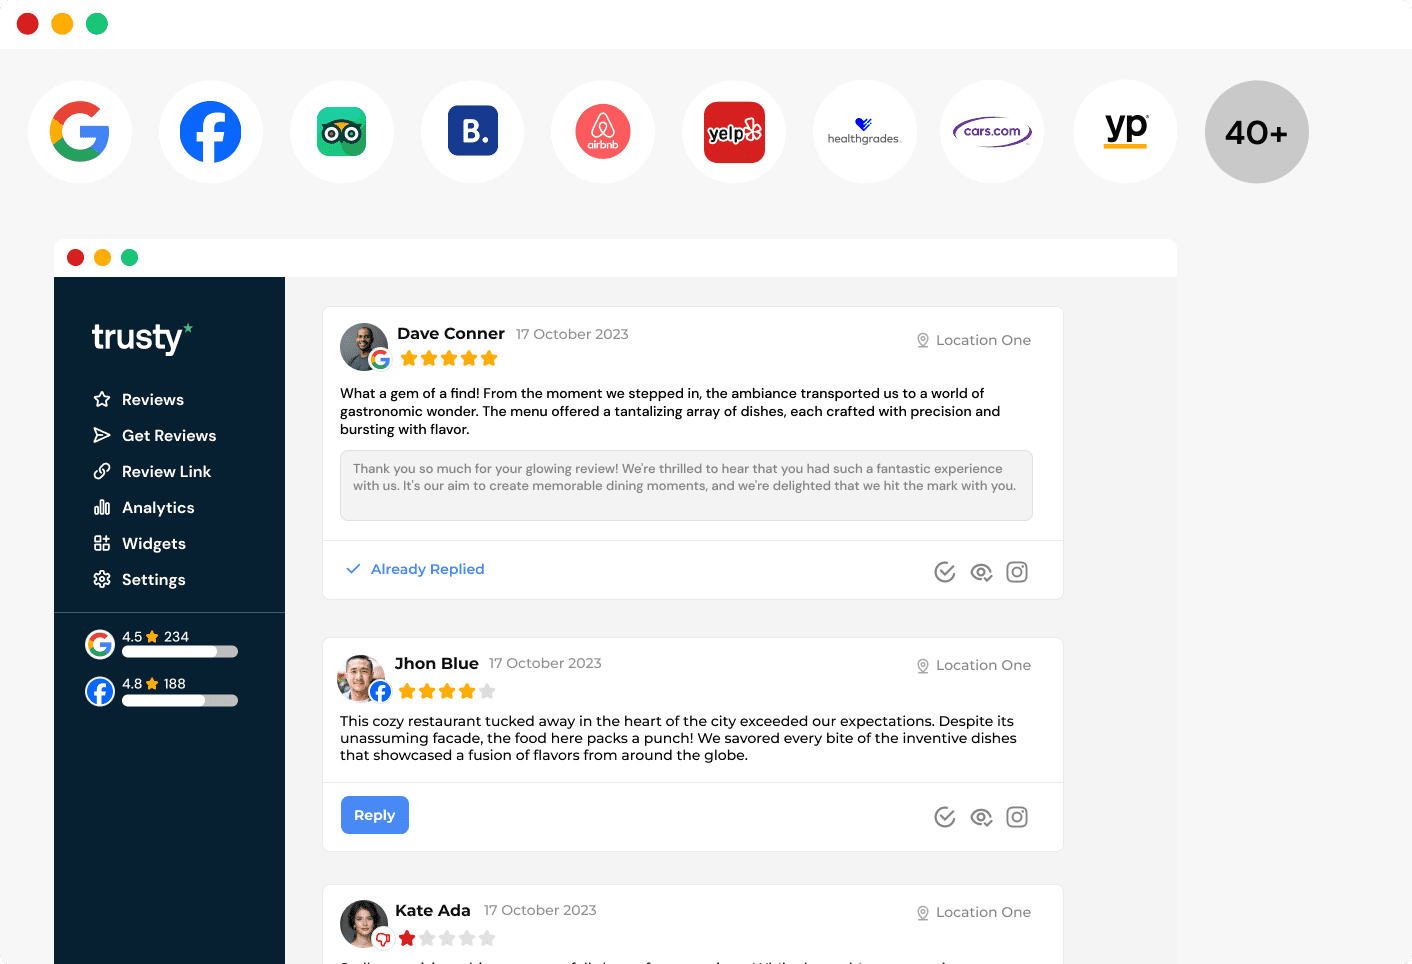Click the YP yellow pages icon

(x=1125, y=132)
